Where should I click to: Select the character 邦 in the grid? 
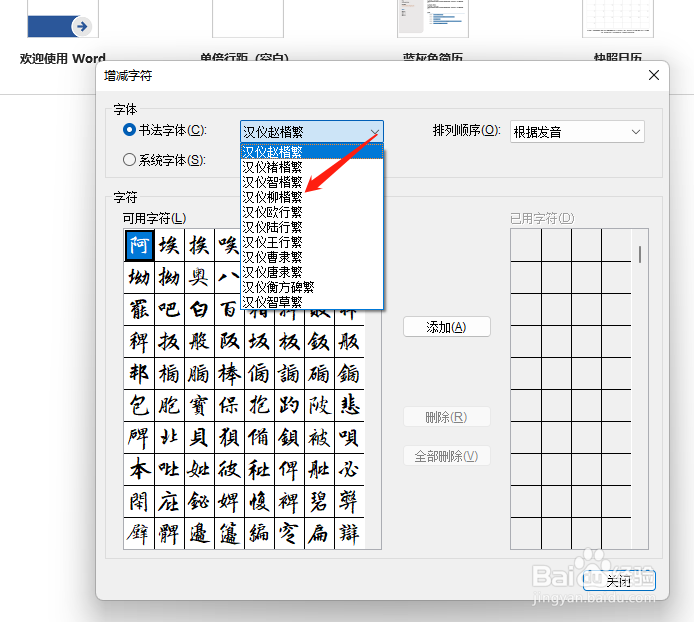point(139,373)
